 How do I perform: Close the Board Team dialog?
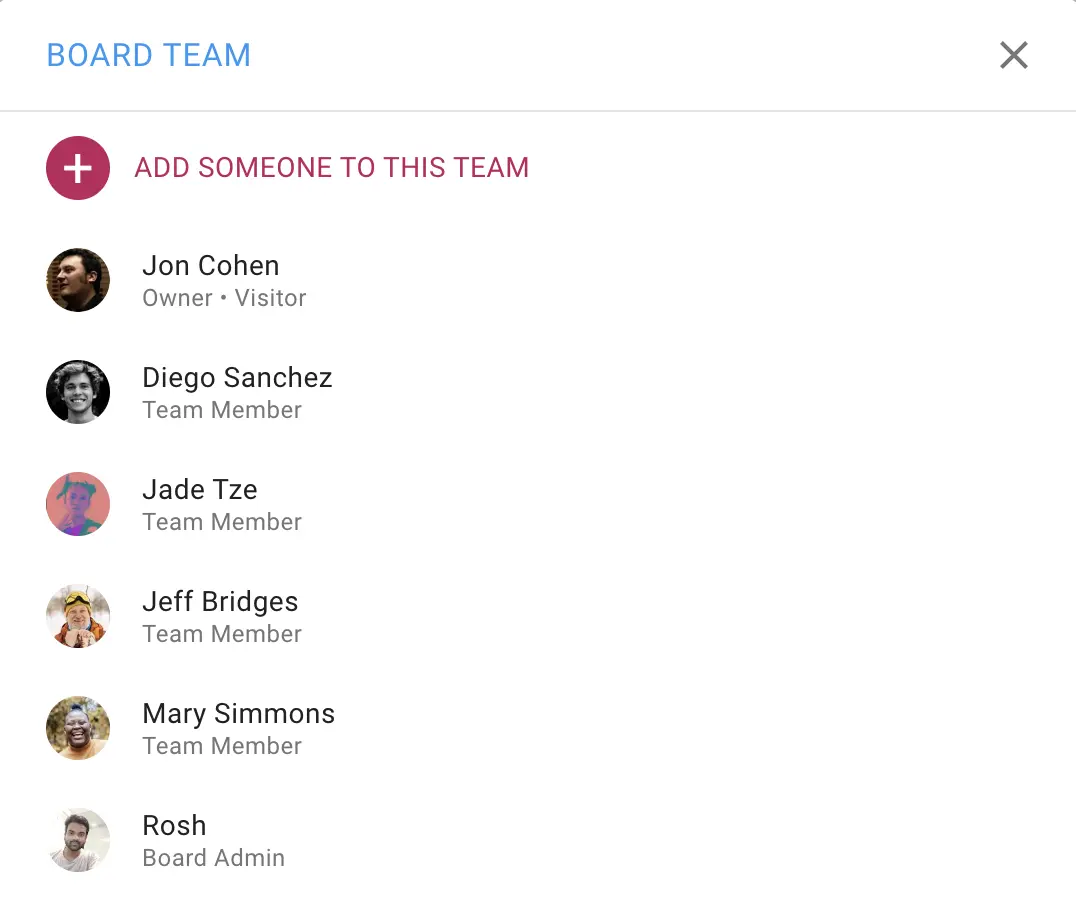1014,55
